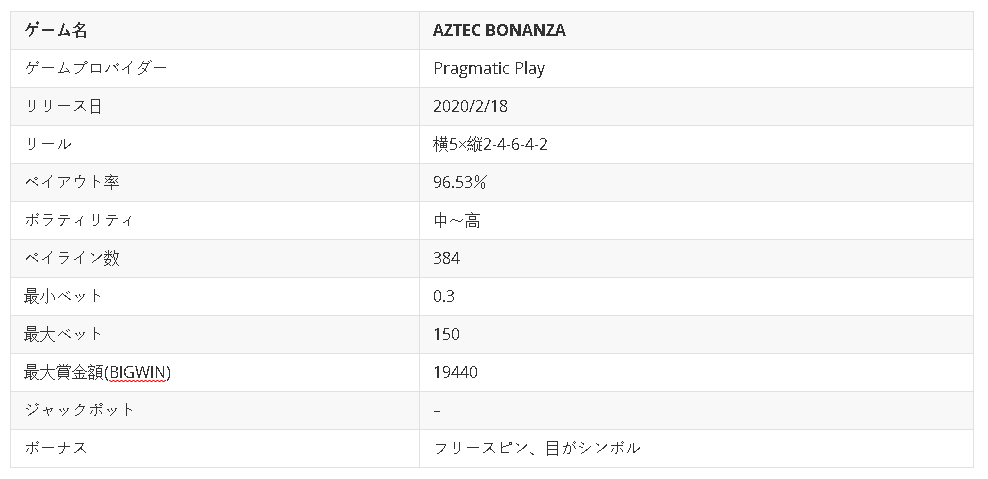Click the bonus text フリースピン、目がシンボル
Image resolution: width=988 pixels, height=479 pixels.
(537, 448)
